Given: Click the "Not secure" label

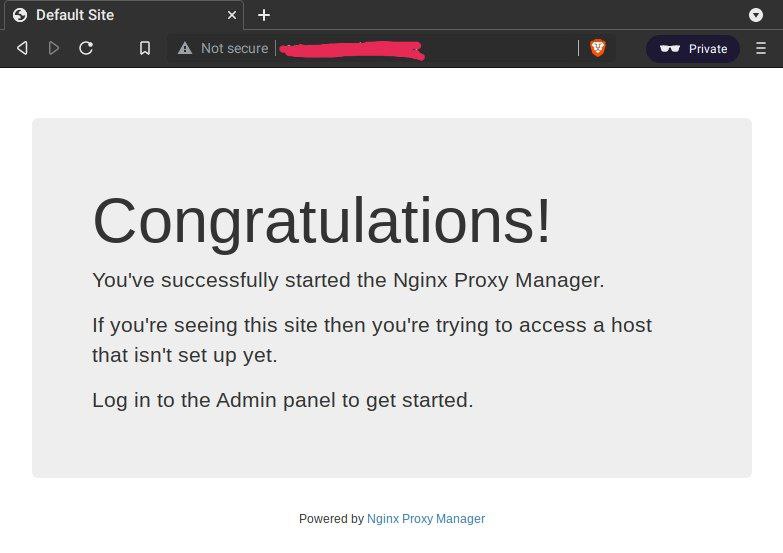Looking at the screenshot, I should tap(234, 48).
